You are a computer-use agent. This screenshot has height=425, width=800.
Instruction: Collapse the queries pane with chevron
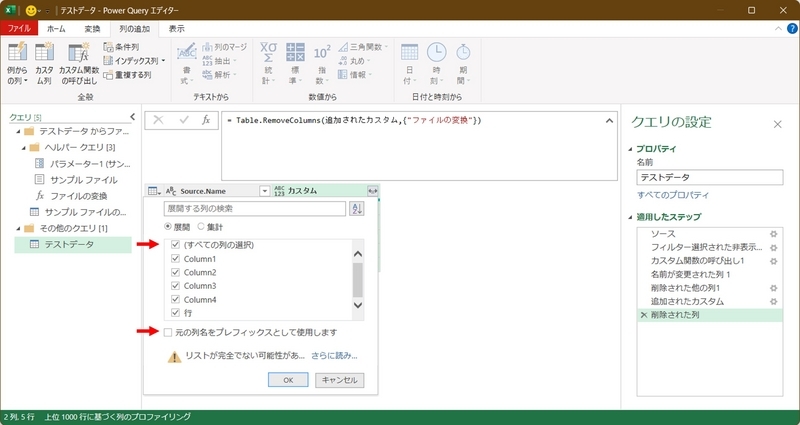pyautogui.click(x=133, y=117)
